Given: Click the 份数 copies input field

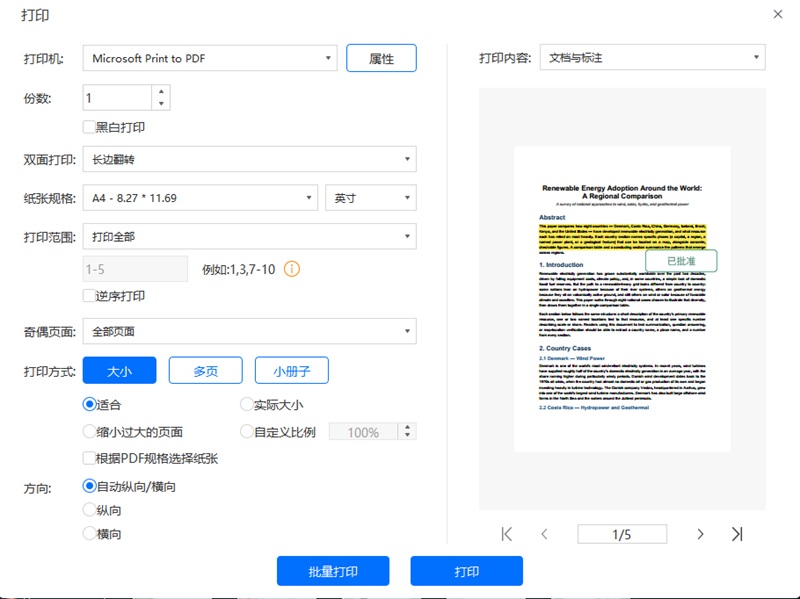Looking at the screenshot, I should tap(117, 97).
